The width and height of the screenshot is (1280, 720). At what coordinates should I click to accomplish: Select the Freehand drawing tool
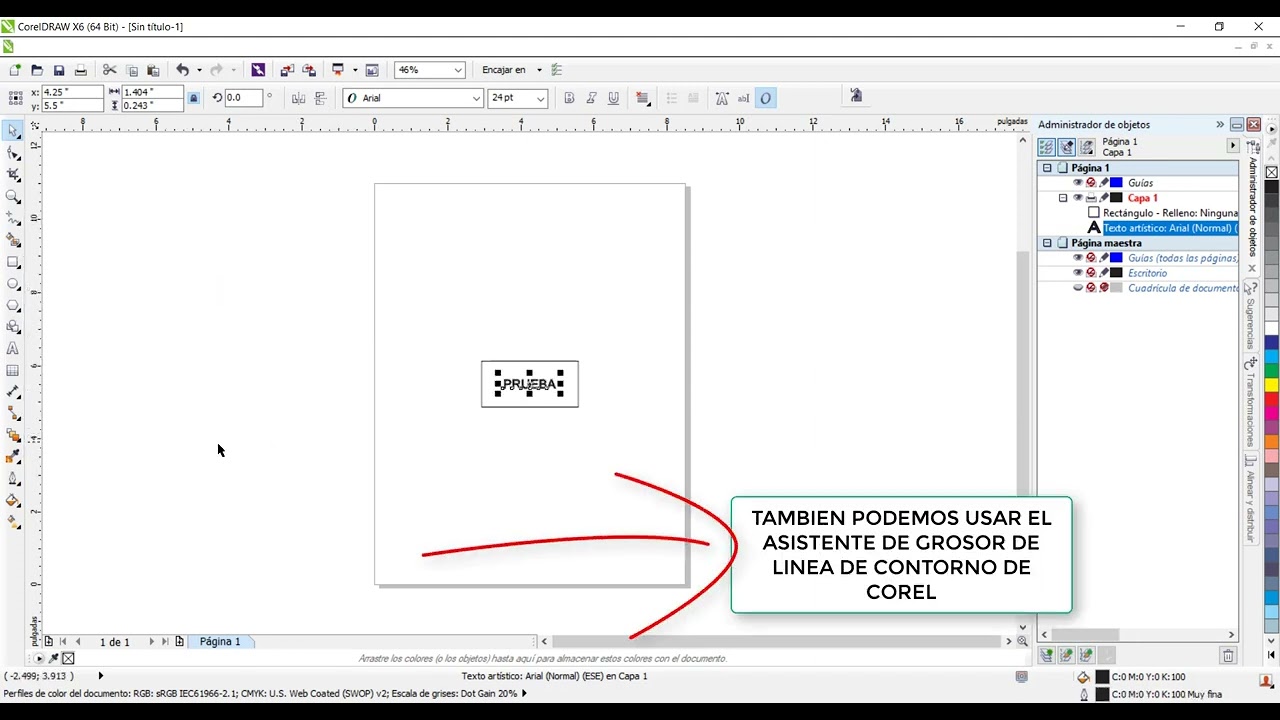[13, 218]
